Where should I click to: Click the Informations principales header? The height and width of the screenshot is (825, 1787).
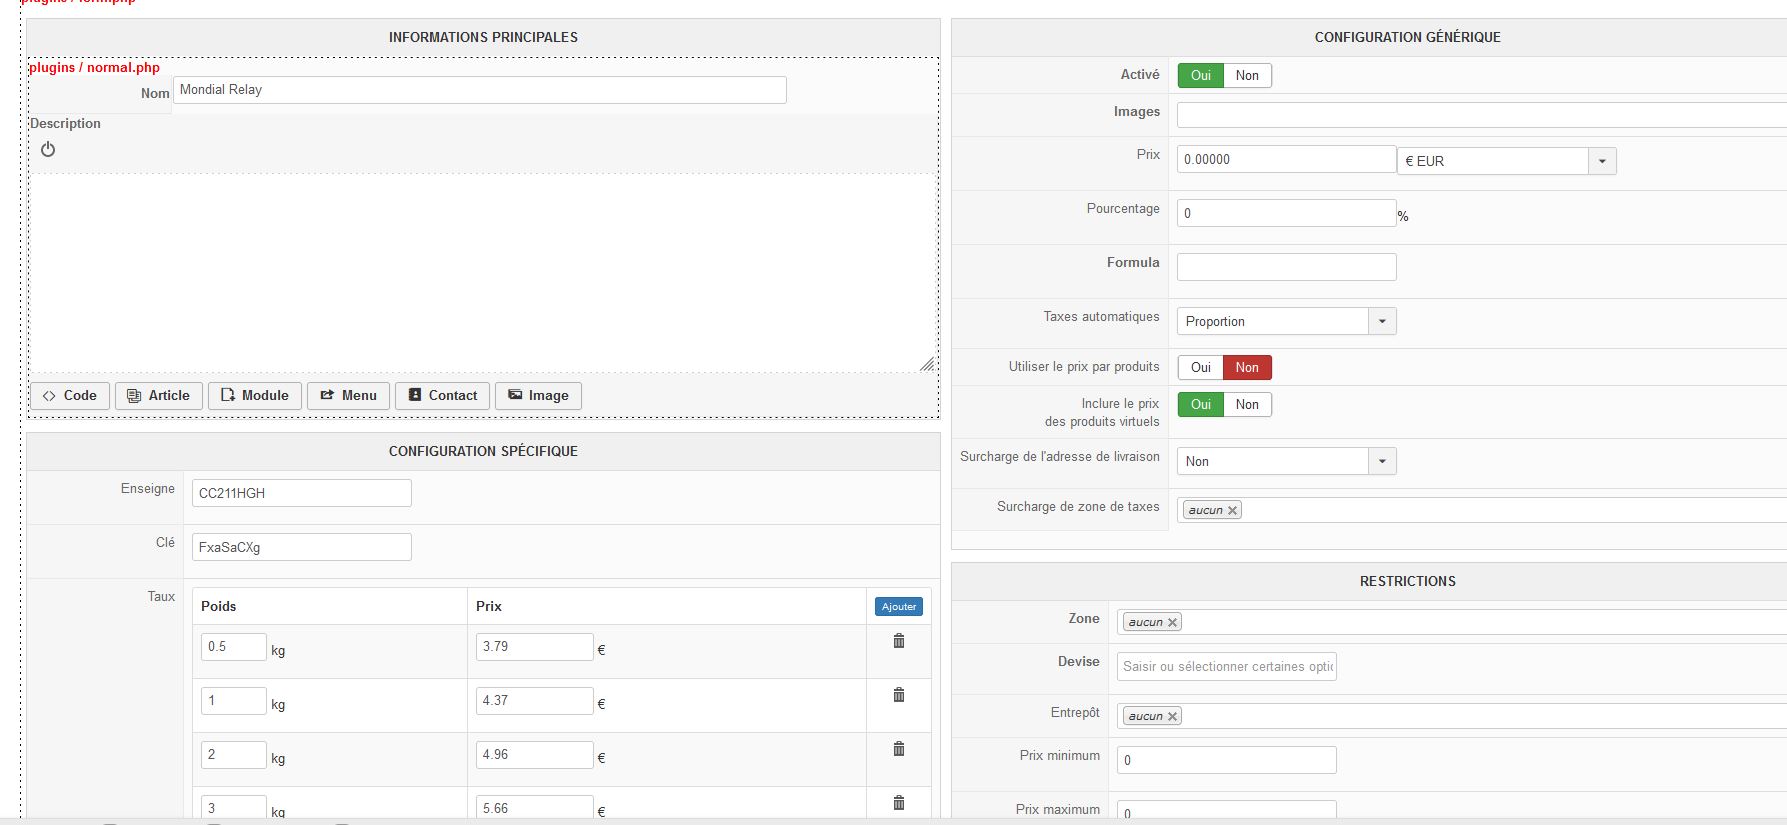tap(483, 37)
